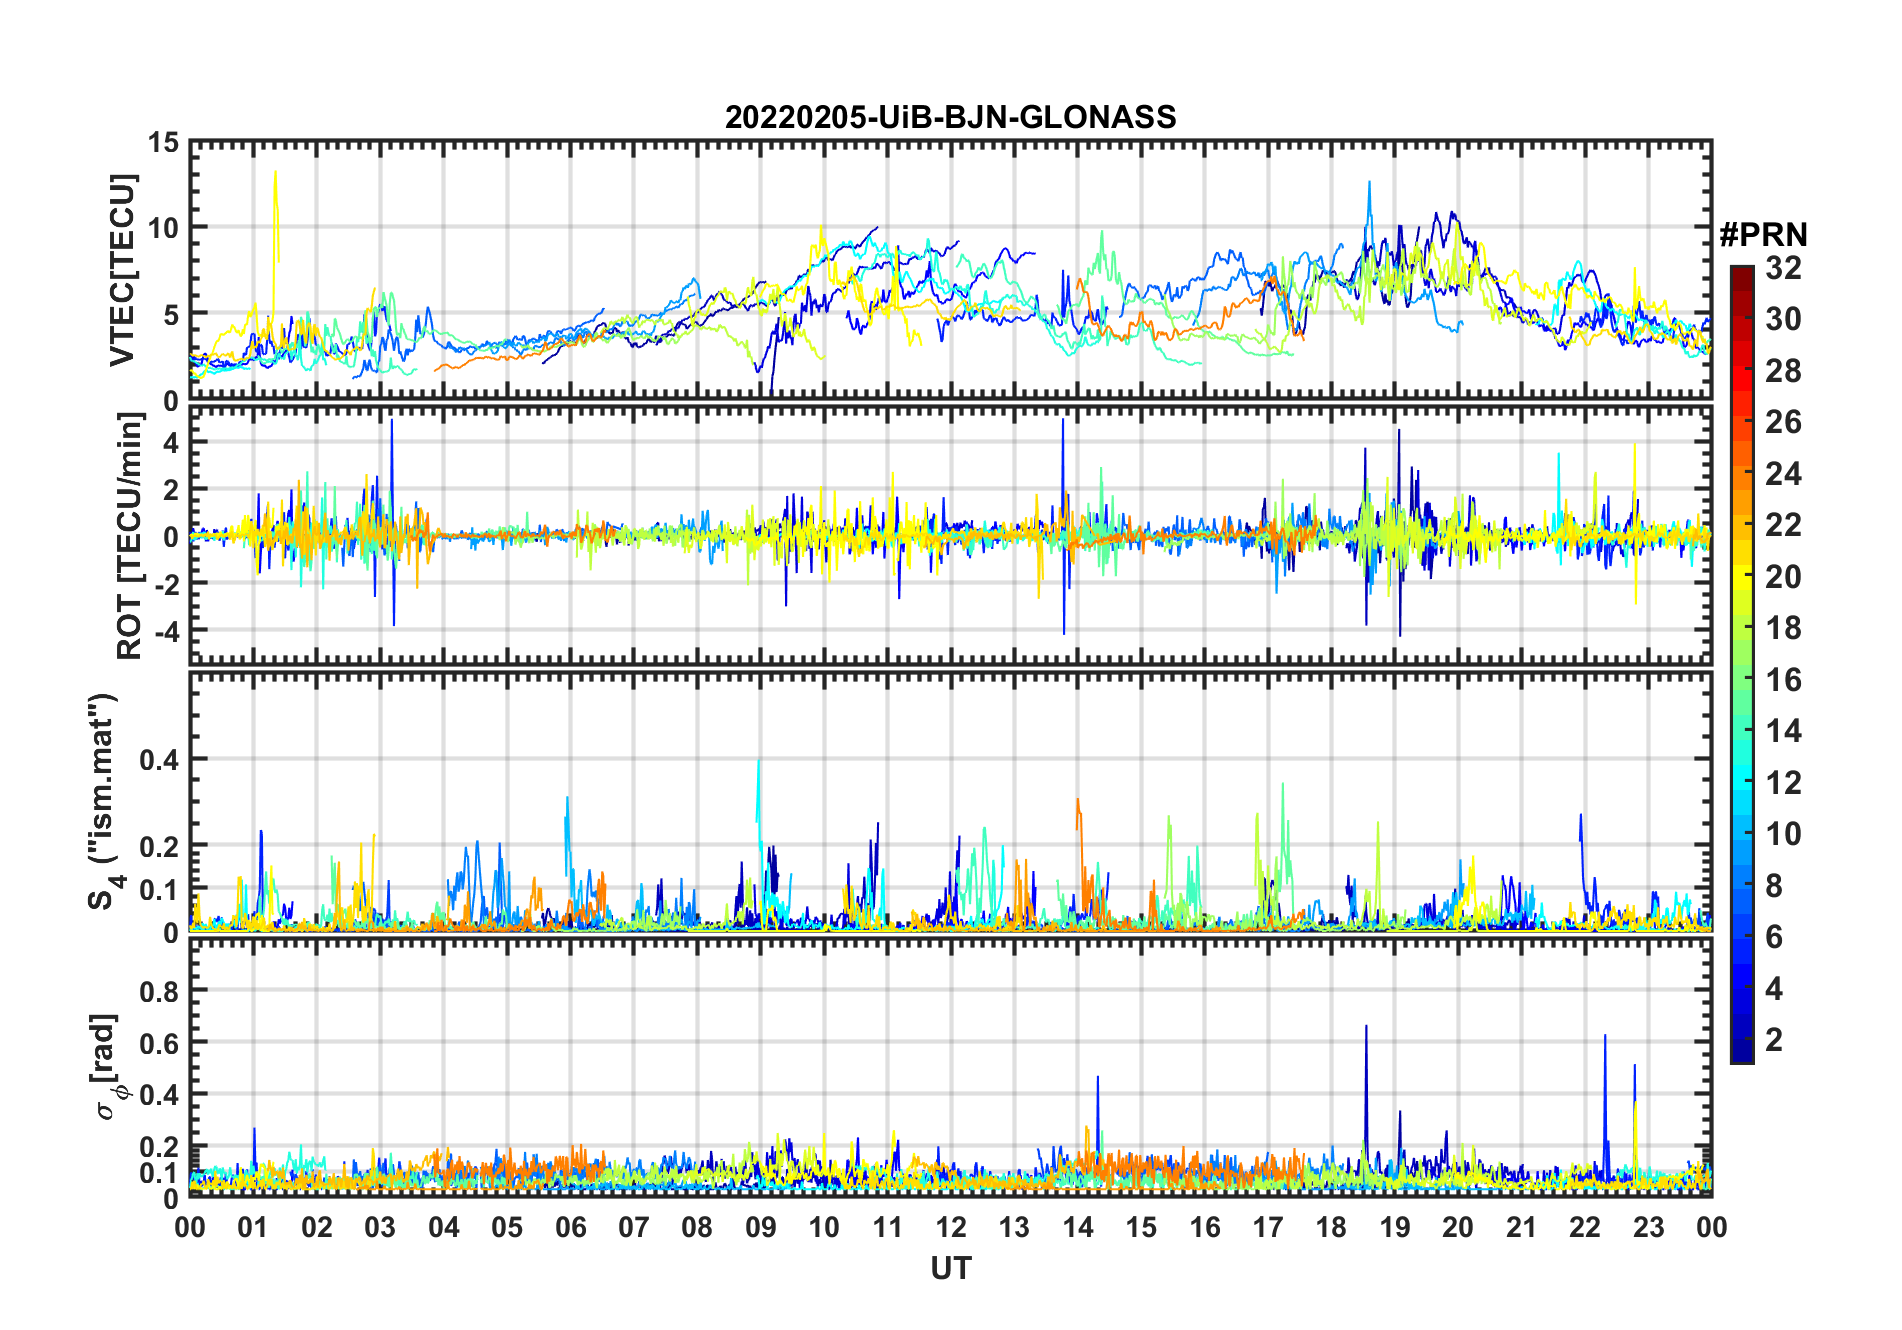The image size is (1902, 1330).
Task: Select the "4" tick on the ROT axis
Action: (171, 442)
